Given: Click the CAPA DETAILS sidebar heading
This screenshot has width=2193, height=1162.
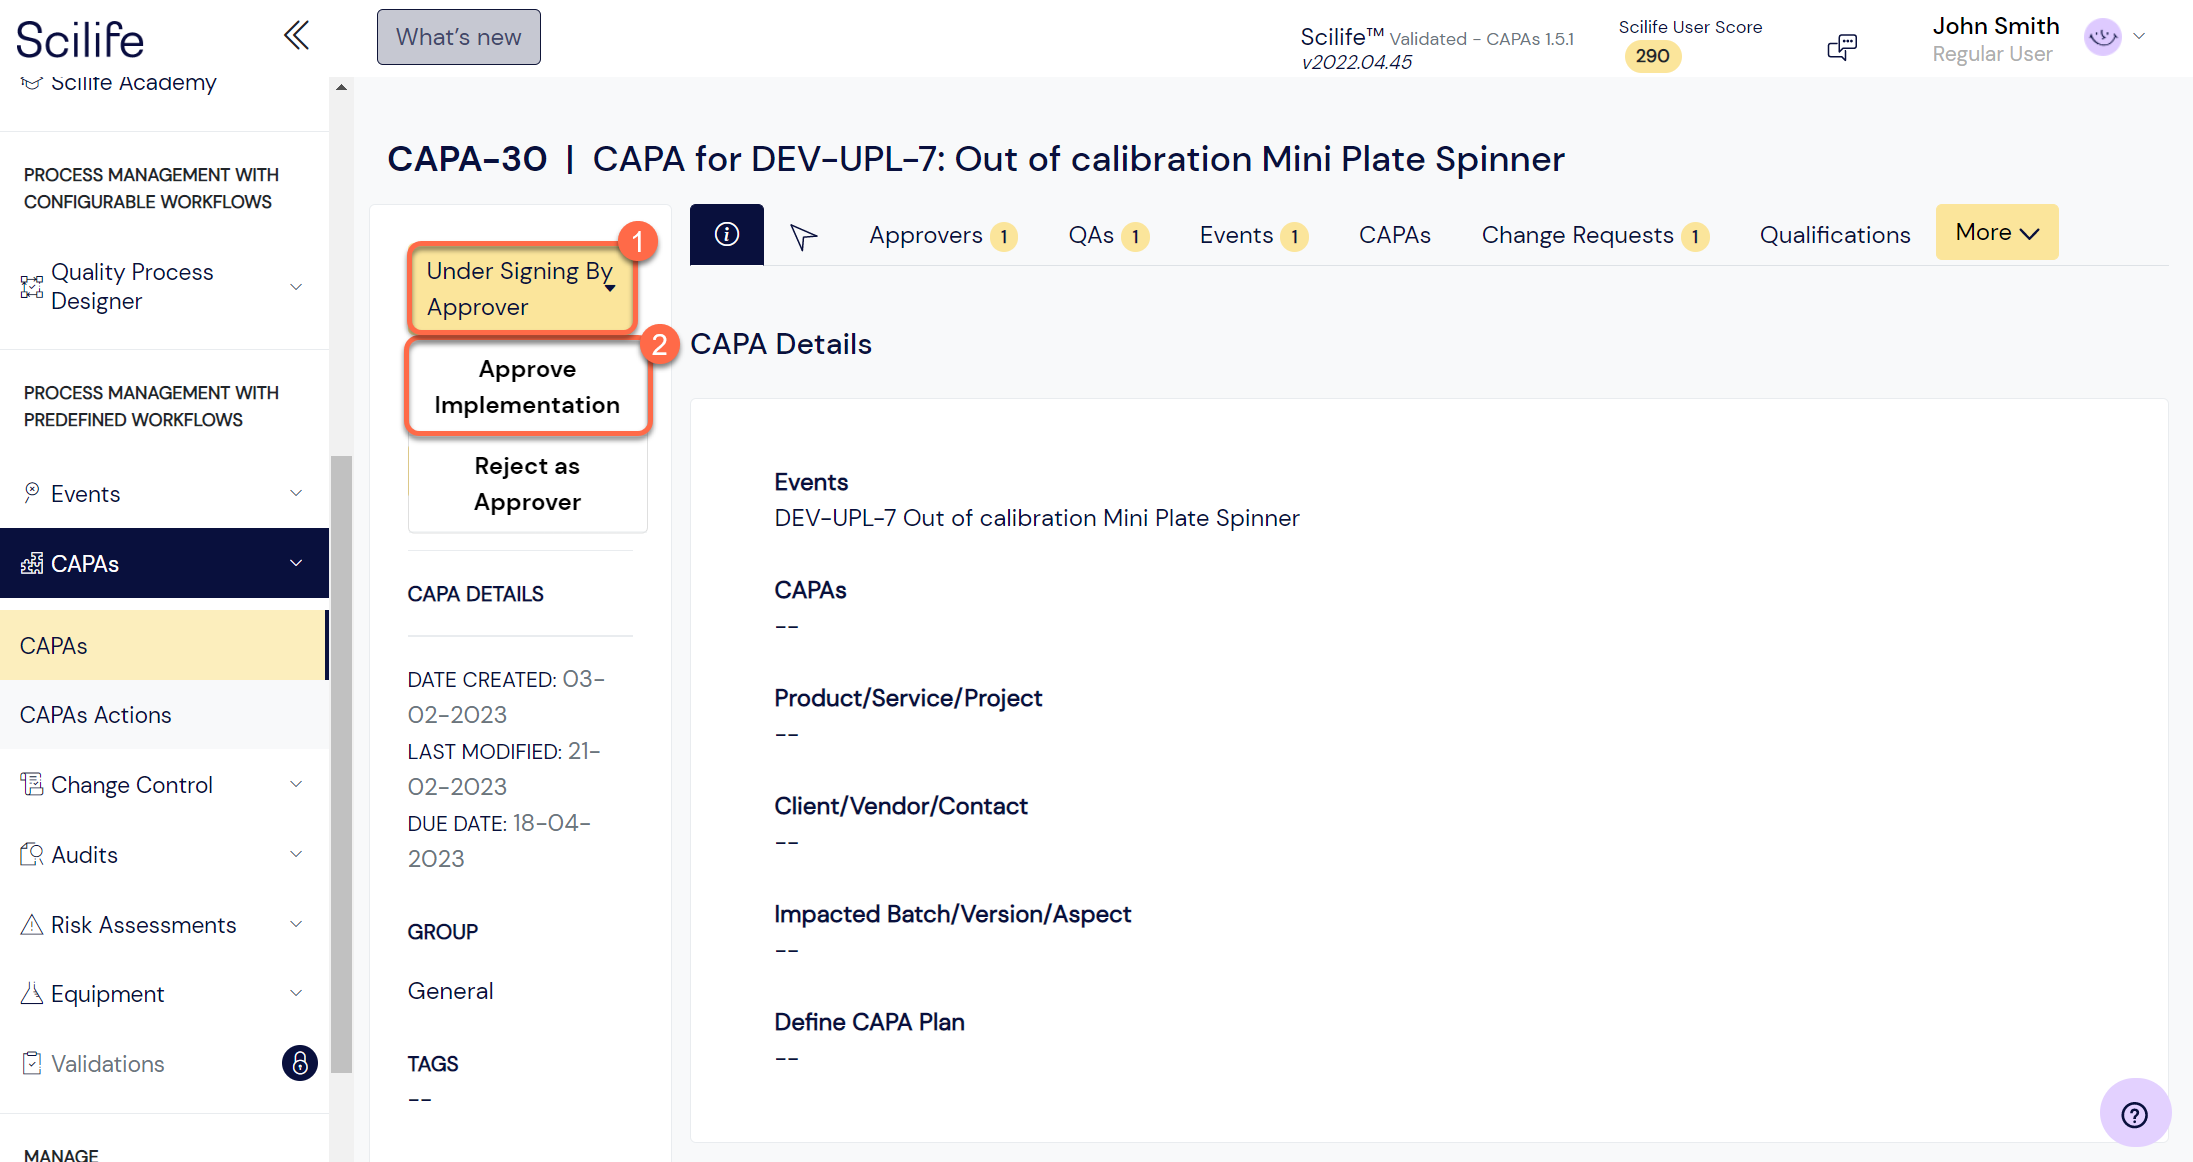Looking at the screenshot, I should (x=475, y=594).
